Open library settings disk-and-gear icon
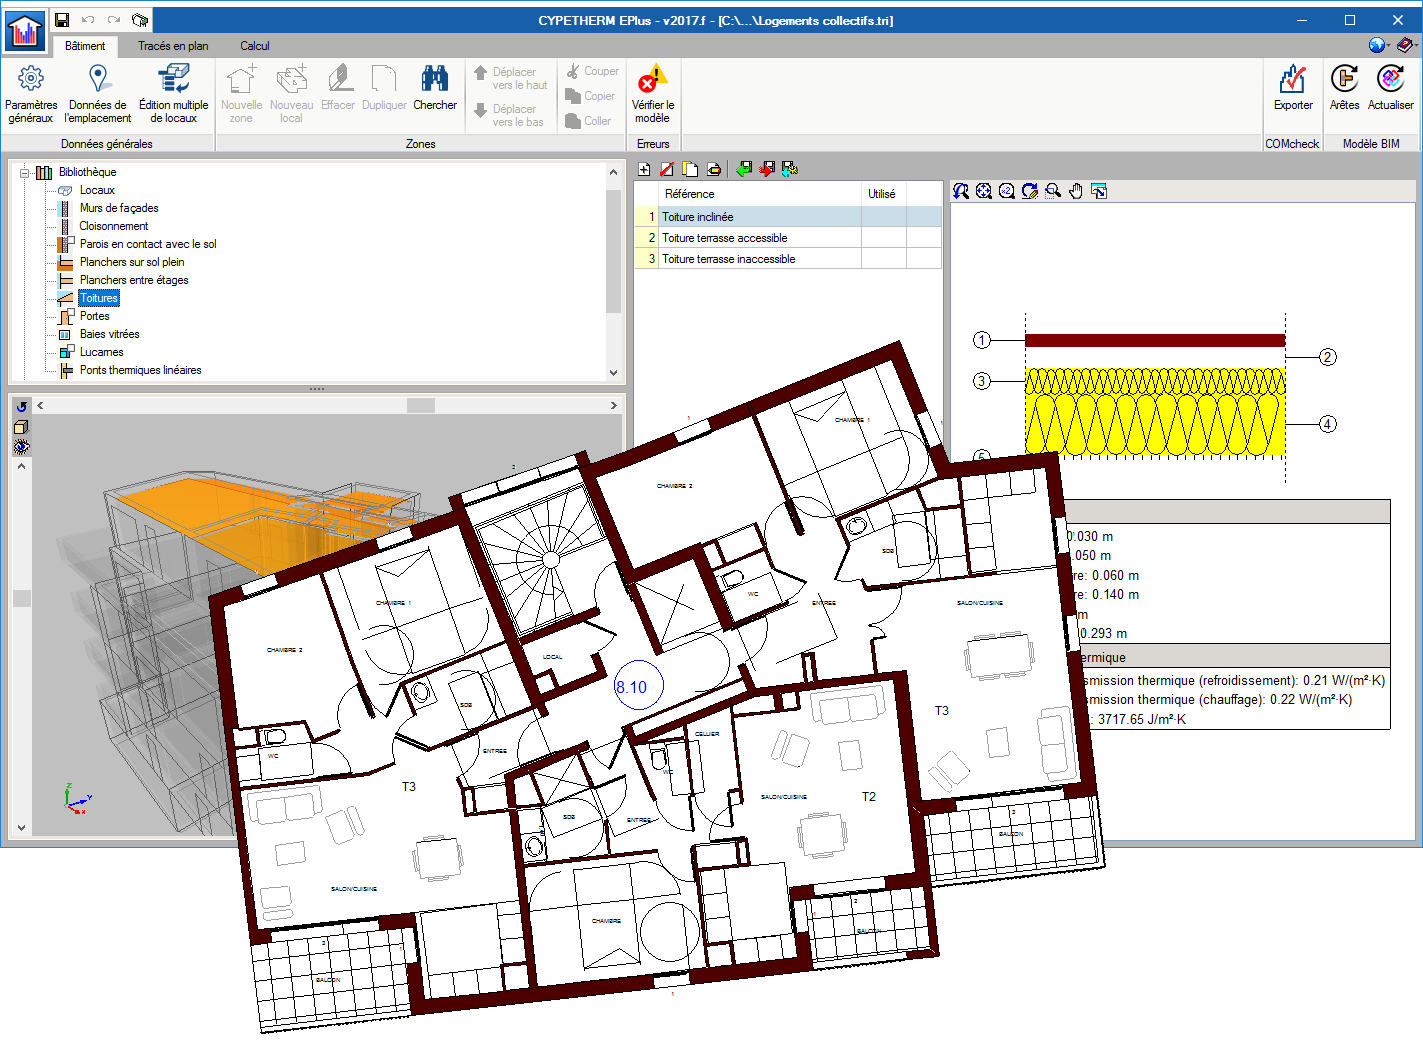The image size is (1423, 1049). tap(790, 169)
